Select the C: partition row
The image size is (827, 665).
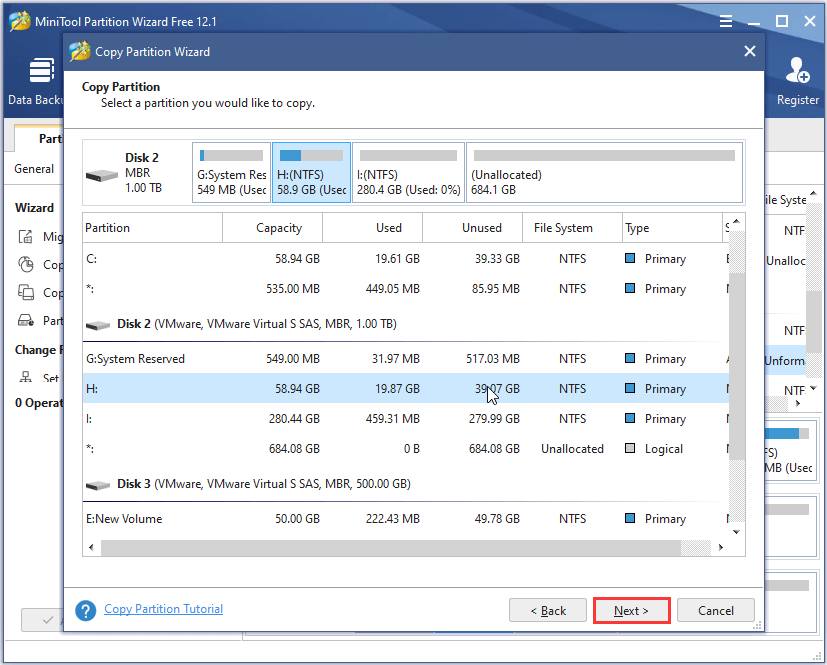coord(406,259)
